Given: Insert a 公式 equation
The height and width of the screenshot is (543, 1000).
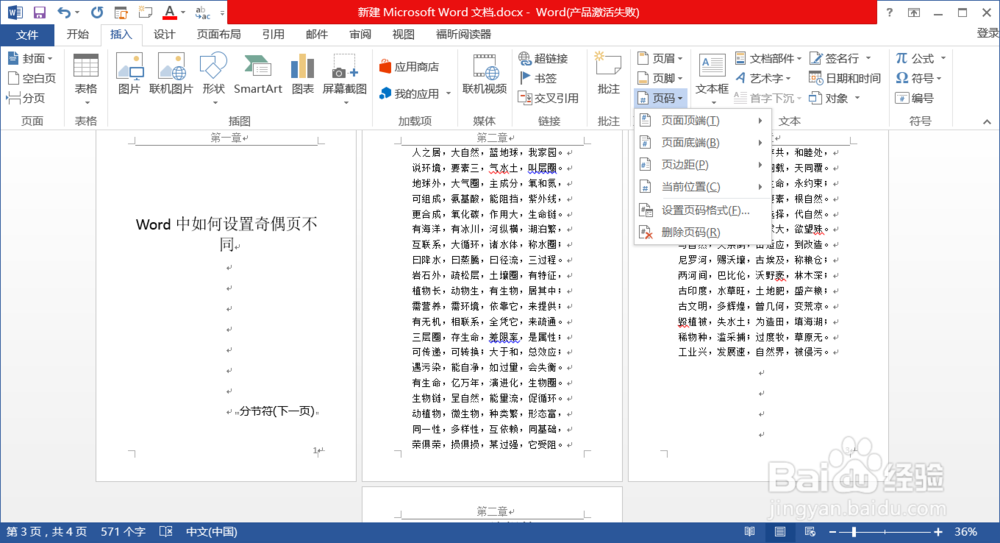Looking at the screenshot, I should click(x=920, y=59).
